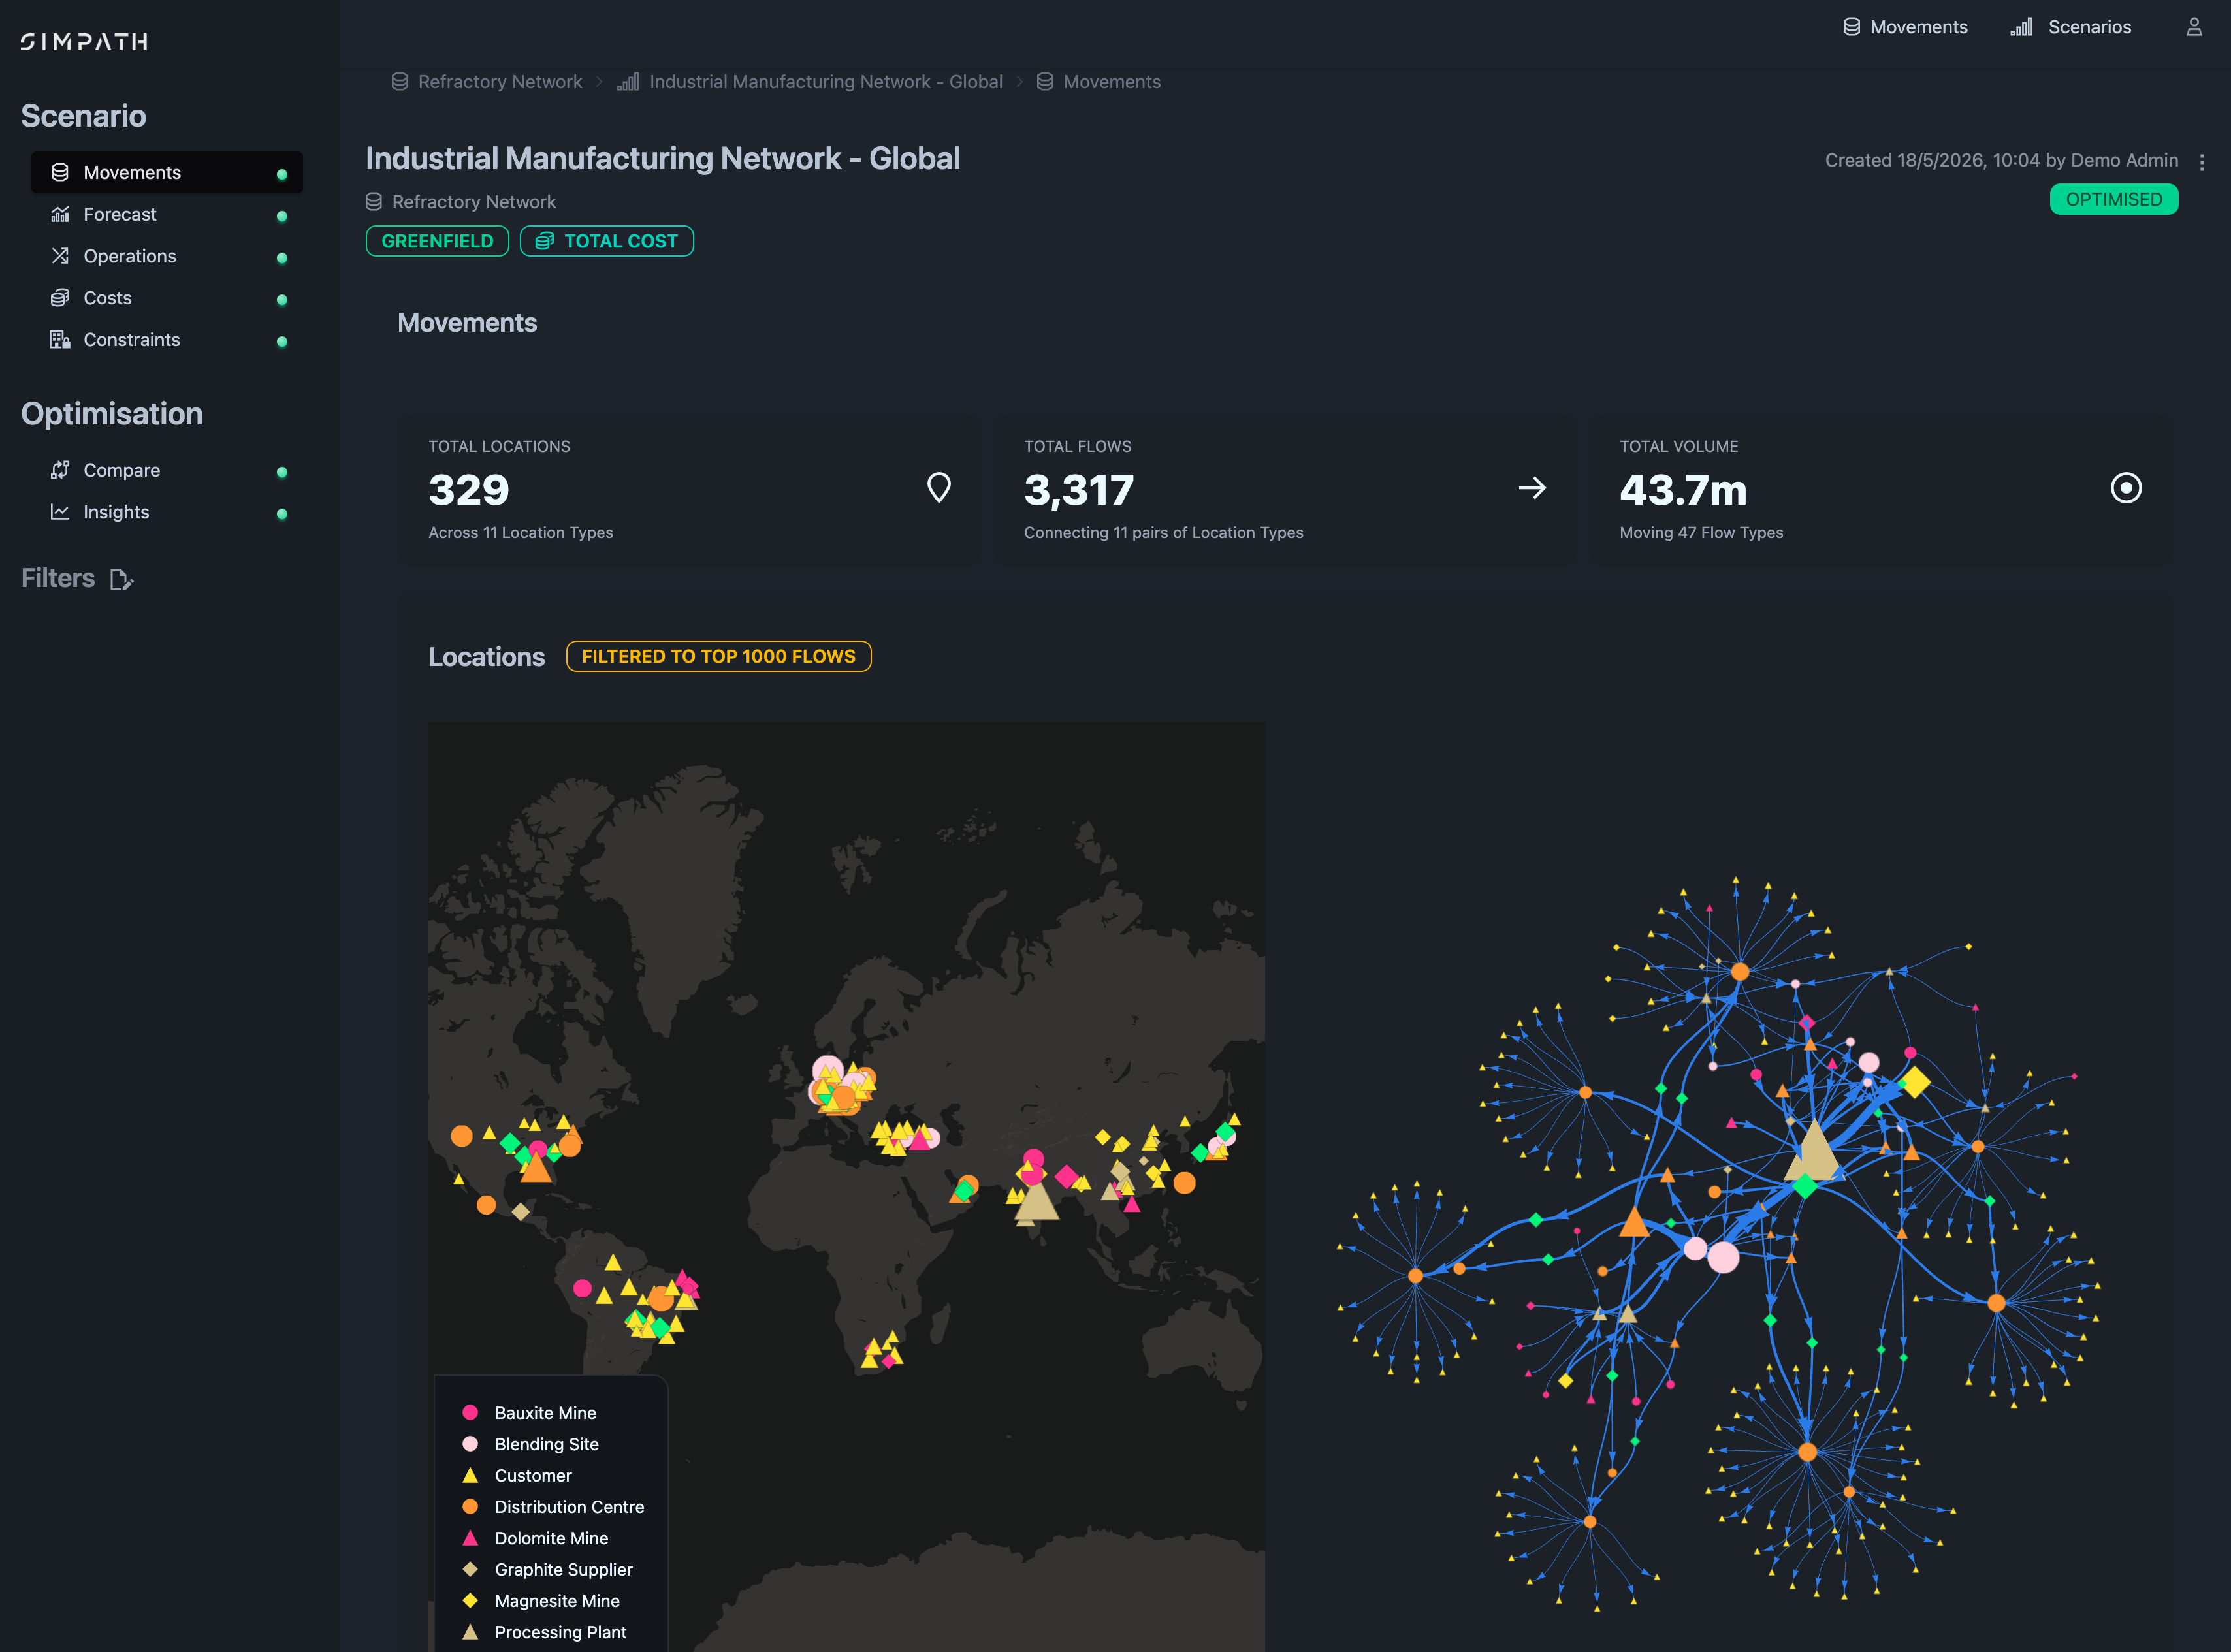This screenshot has width=2231, height=1652.
Task: Click the arrow icon on Total Flows
Action: (x=1532, y=488)
